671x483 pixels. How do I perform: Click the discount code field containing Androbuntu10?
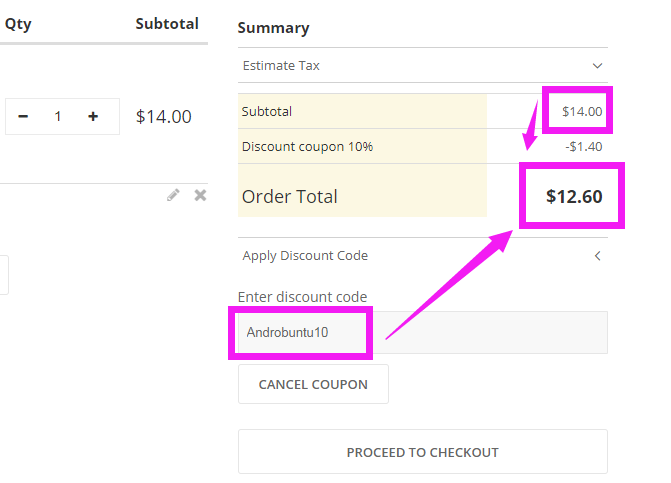422,333
